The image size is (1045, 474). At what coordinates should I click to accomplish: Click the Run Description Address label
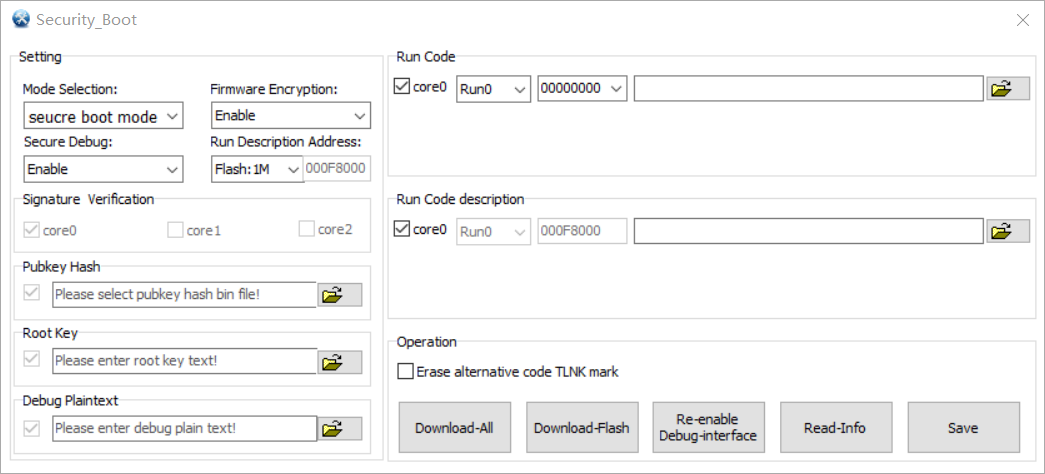click(285, 142)
